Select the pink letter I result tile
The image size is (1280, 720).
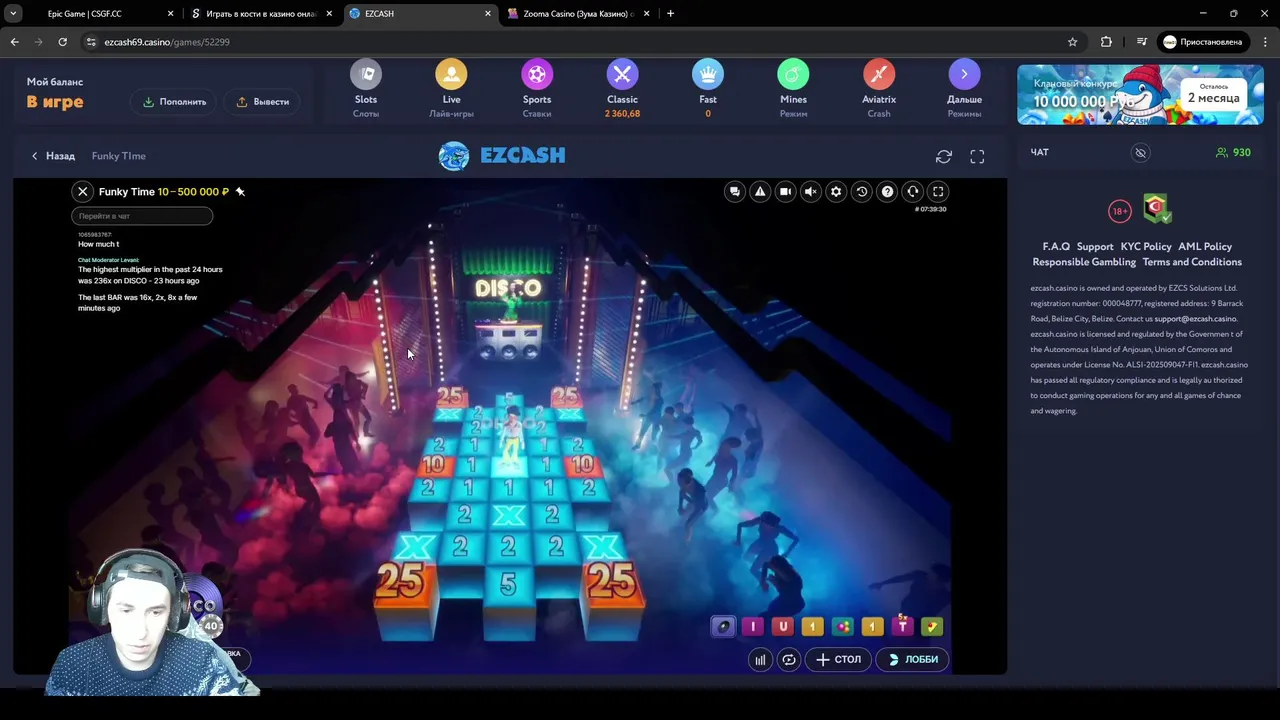[753, 627]
